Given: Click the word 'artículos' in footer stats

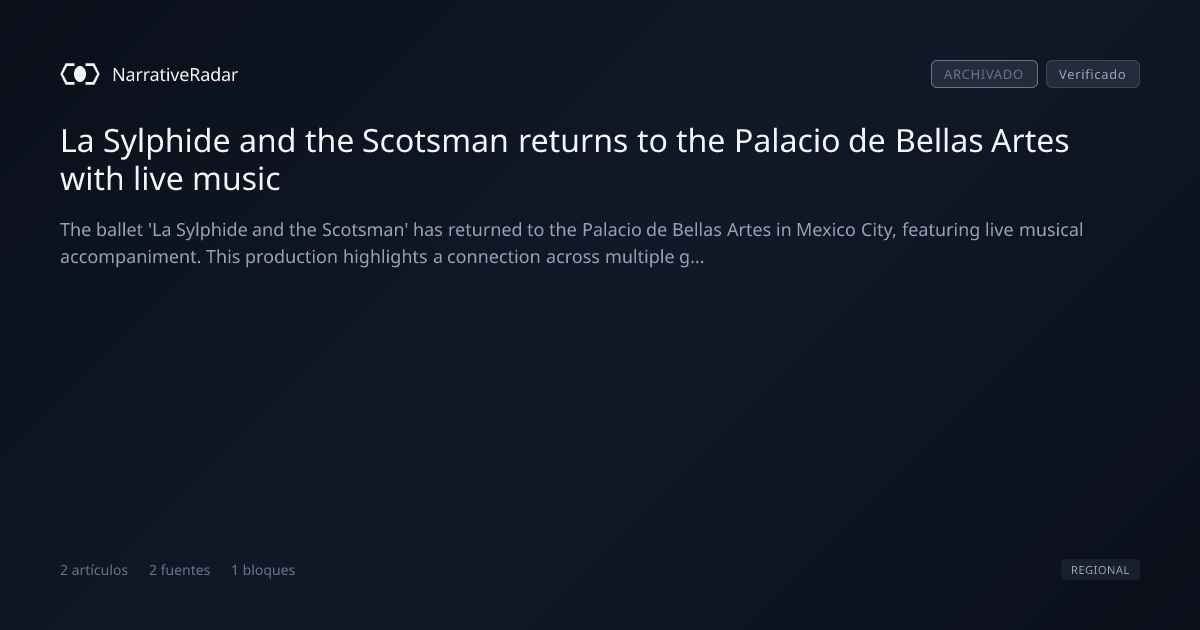Looking at the screenshot, I should click(100, 570).
